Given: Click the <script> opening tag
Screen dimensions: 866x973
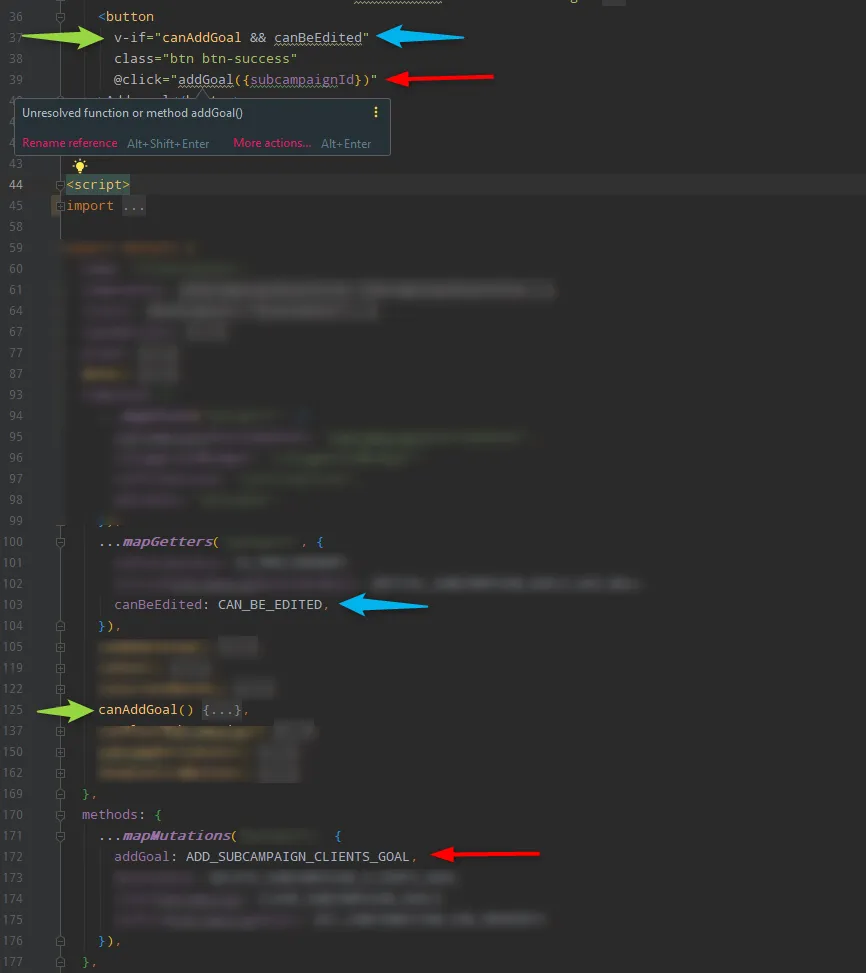Looking at the screenshot, I should click(x=98, y=185).
